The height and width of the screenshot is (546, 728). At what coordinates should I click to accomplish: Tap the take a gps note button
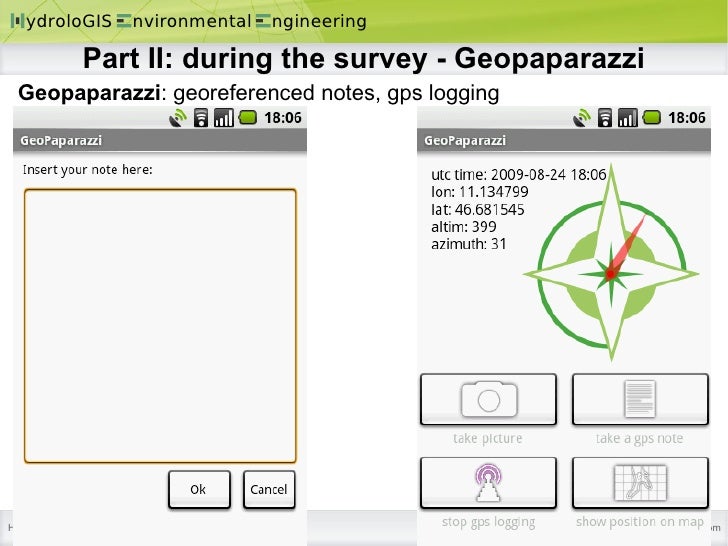tap(640, 399)
